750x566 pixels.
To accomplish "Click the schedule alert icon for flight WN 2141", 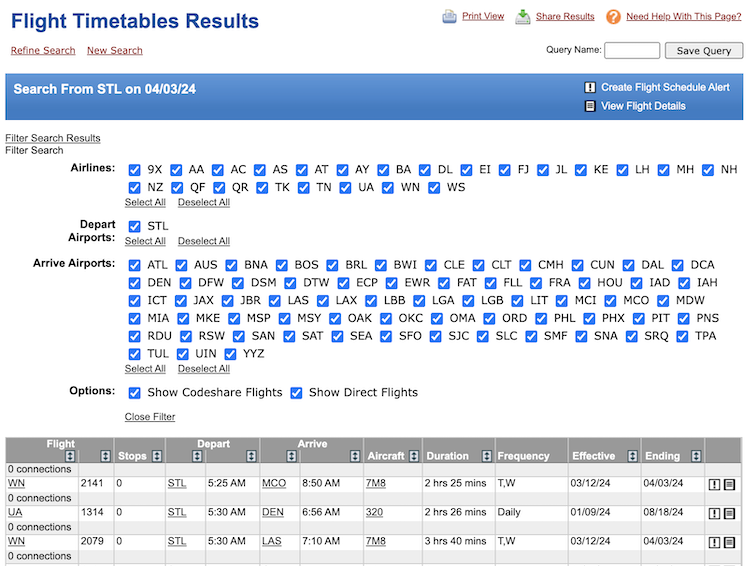I will [x=714, y=485].
